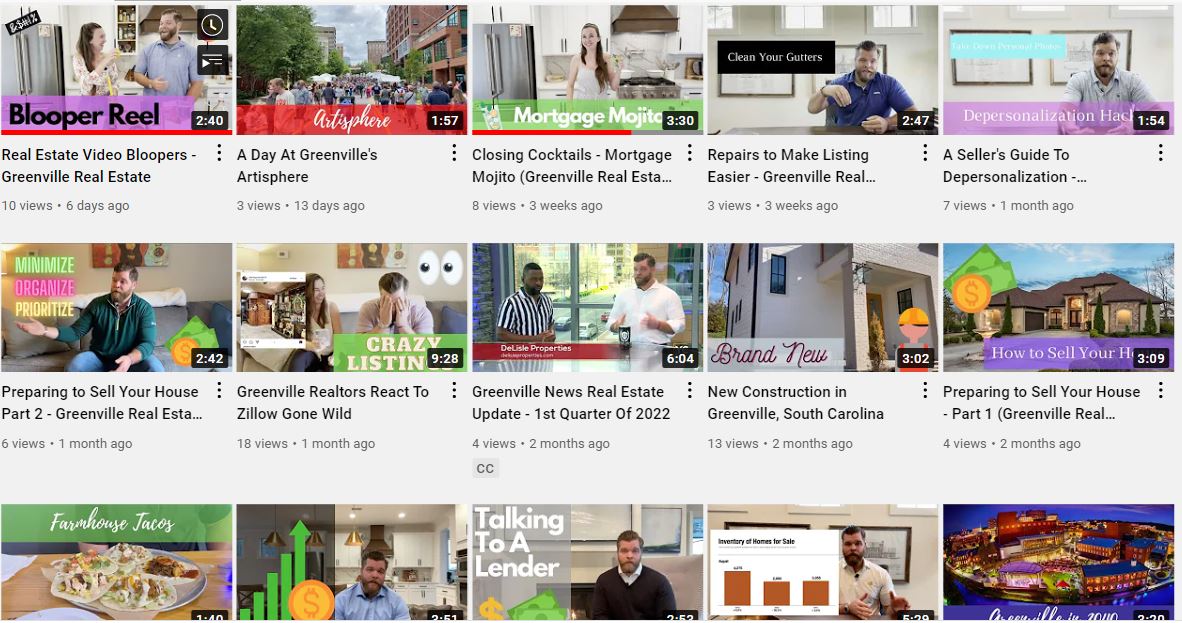This screenshot has height=623, width=1182.
Task: Open the Inventory of Homes for Sale thumbnail
Action: click(x=822, y=563)
